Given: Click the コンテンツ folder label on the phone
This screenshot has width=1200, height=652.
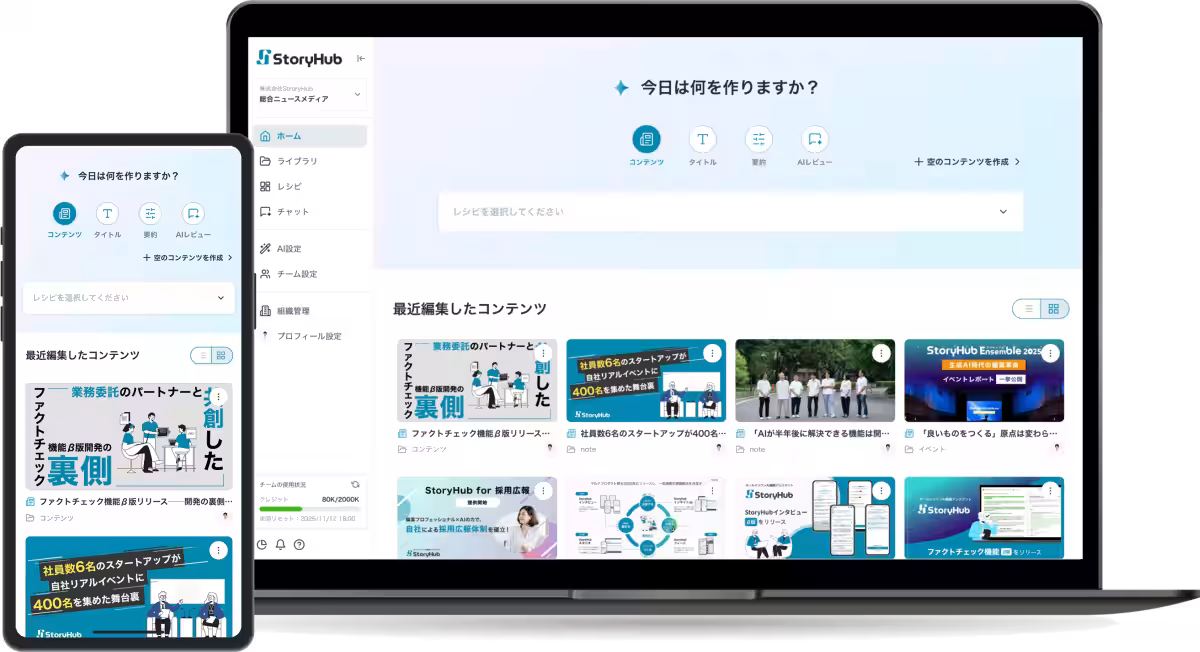Looking at the screenshot, I should click(56, 518).
